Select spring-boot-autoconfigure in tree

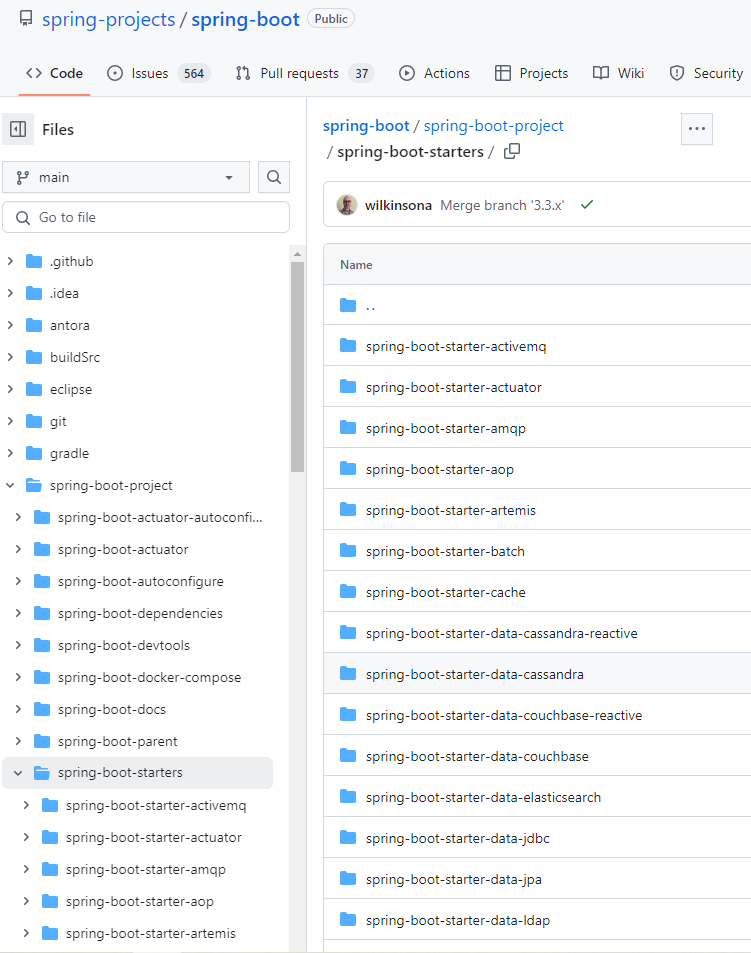tap(140, 582)
